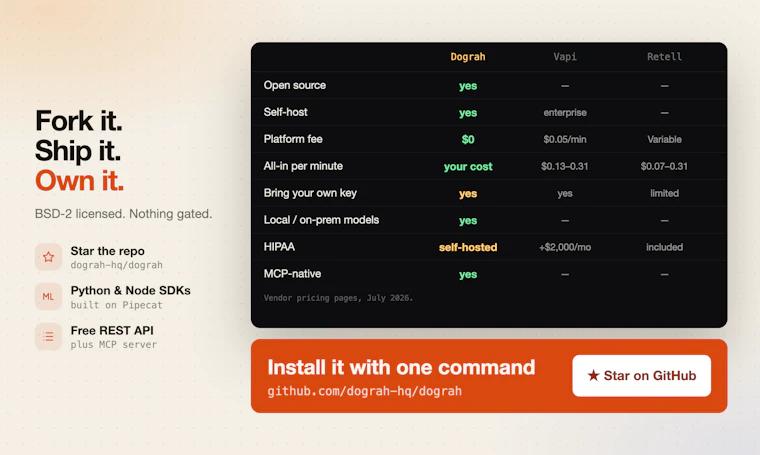Click Dograh's yes for Open source

[x=468, y=86]
